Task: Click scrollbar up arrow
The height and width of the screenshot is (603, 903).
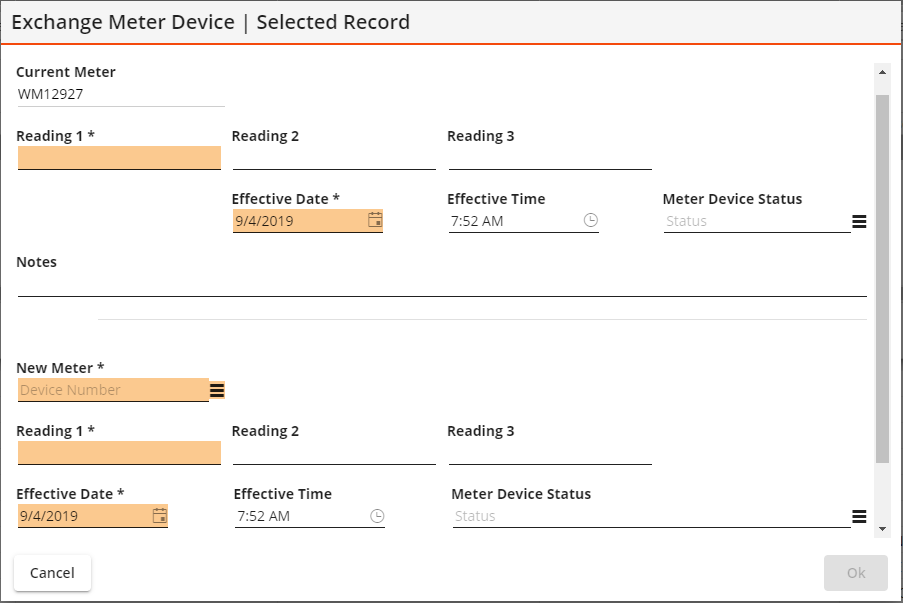Action: (x=882, y=73)
